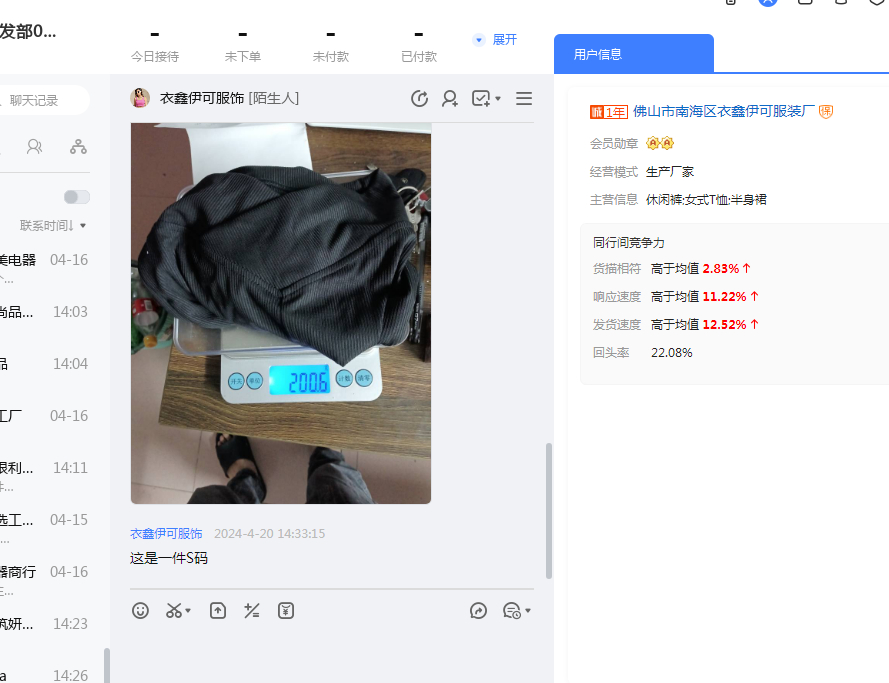Open the percent discount icon

click(x=252, y=610)
